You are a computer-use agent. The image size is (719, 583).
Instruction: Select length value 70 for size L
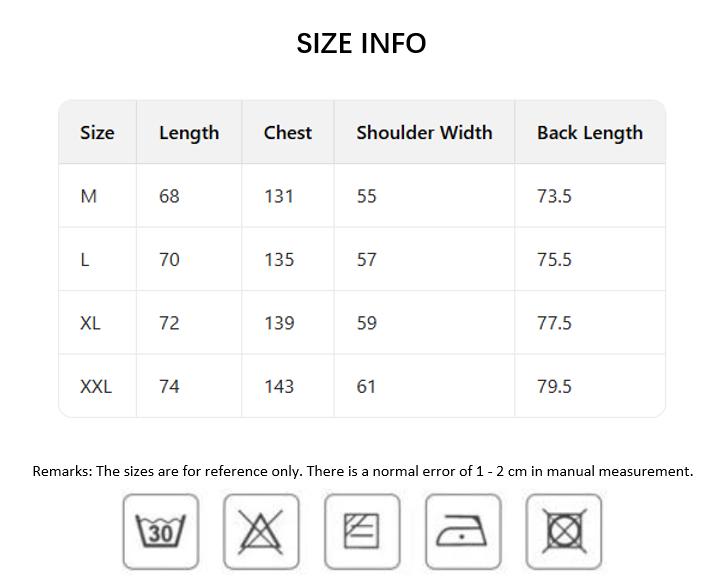click(169, 260)
